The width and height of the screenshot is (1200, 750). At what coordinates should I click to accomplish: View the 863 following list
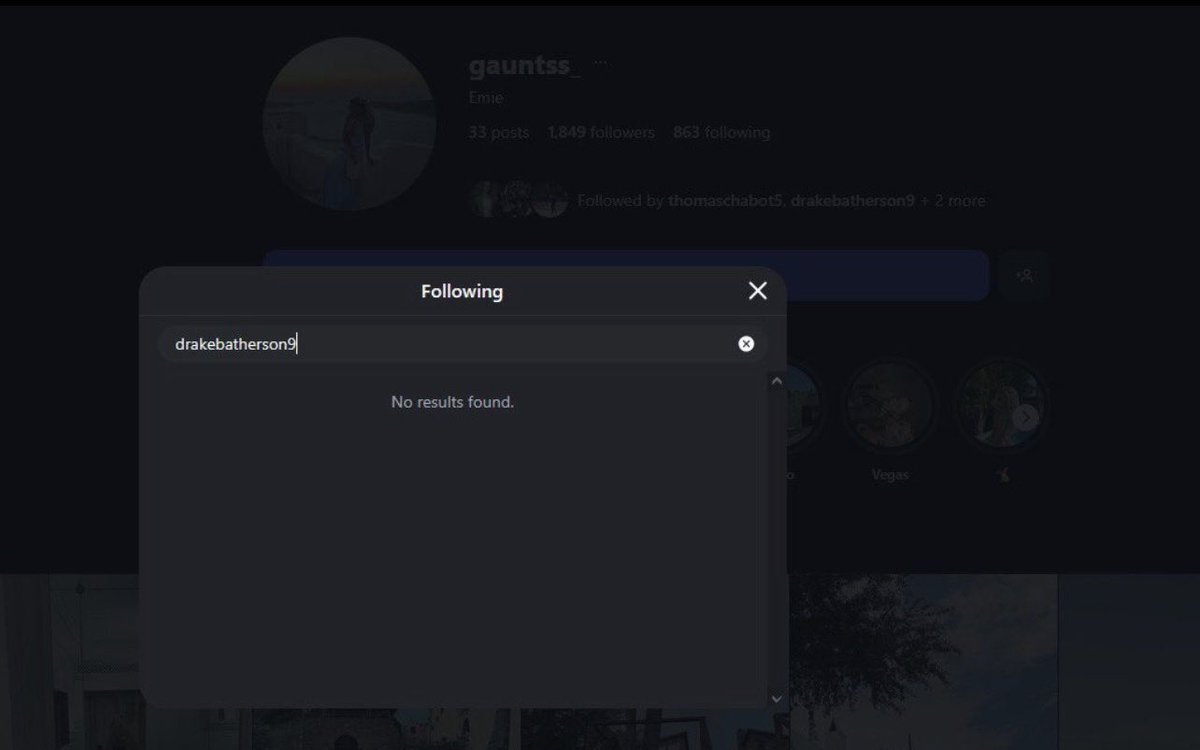pos(721,132)
